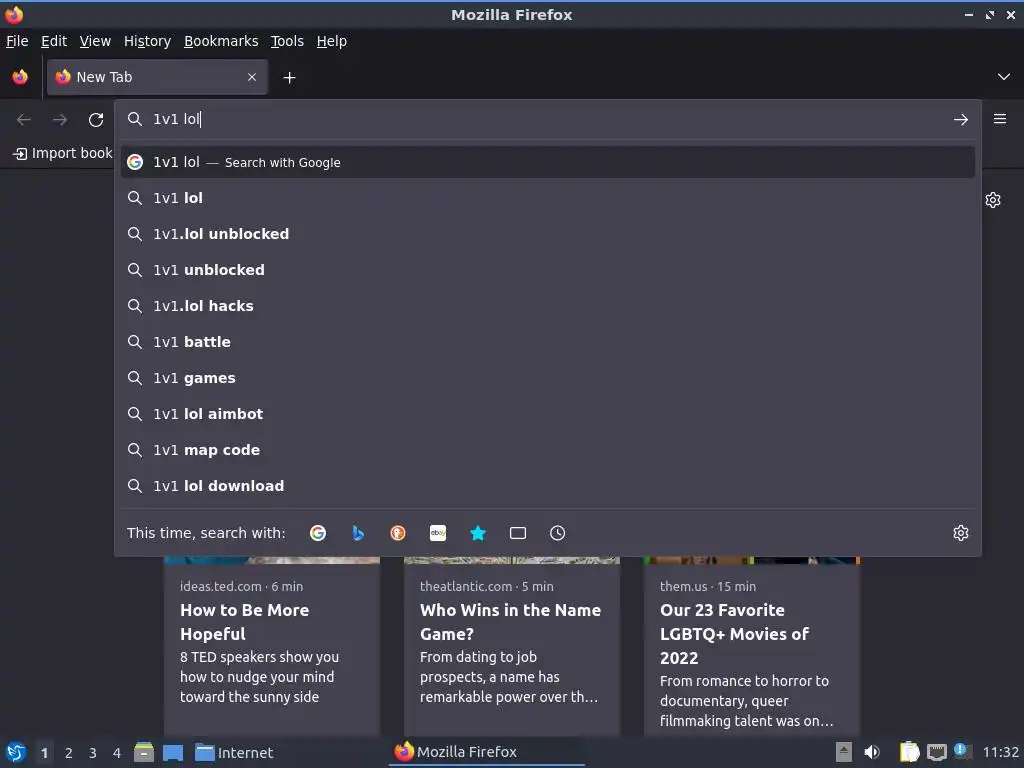Open the View menu
1024x768 pixels.
(x=95, y=41)
